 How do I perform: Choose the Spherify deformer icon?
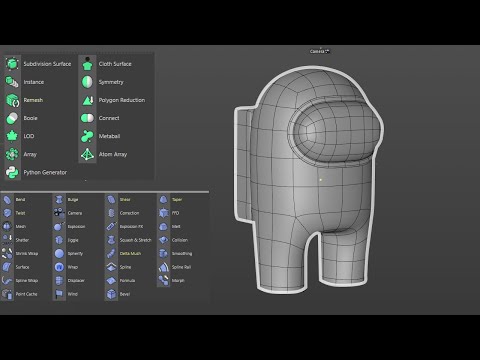[x=59, y=254]
